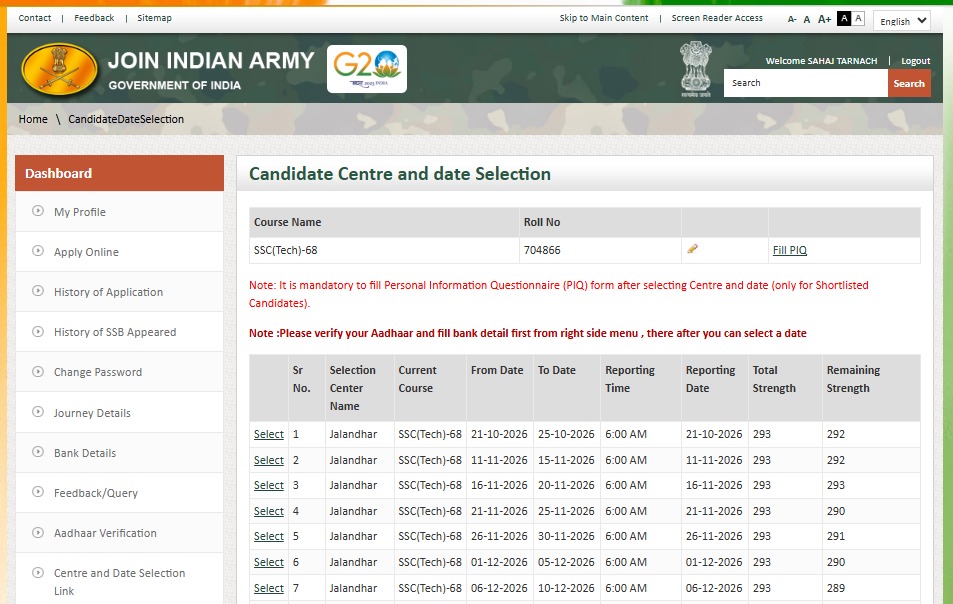
Task: Open Screen Reader Access link
Action: click(x=717, y=18)
